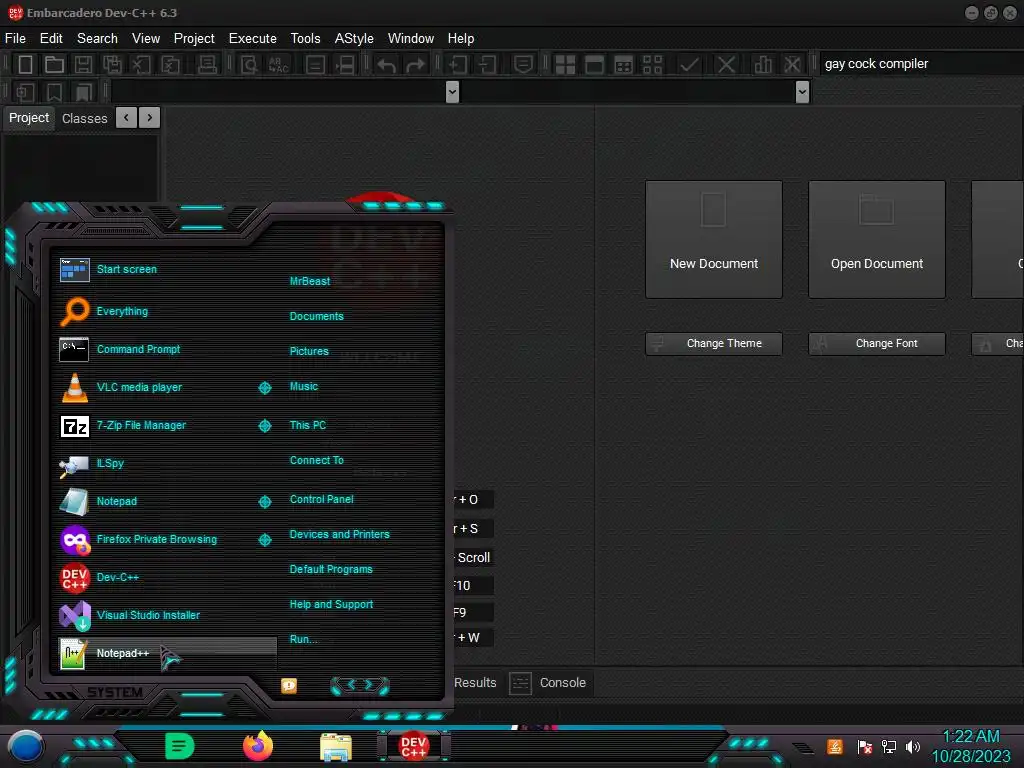
Task: Click the Undo arrow toolbar icon
Action: pos(386,65)
